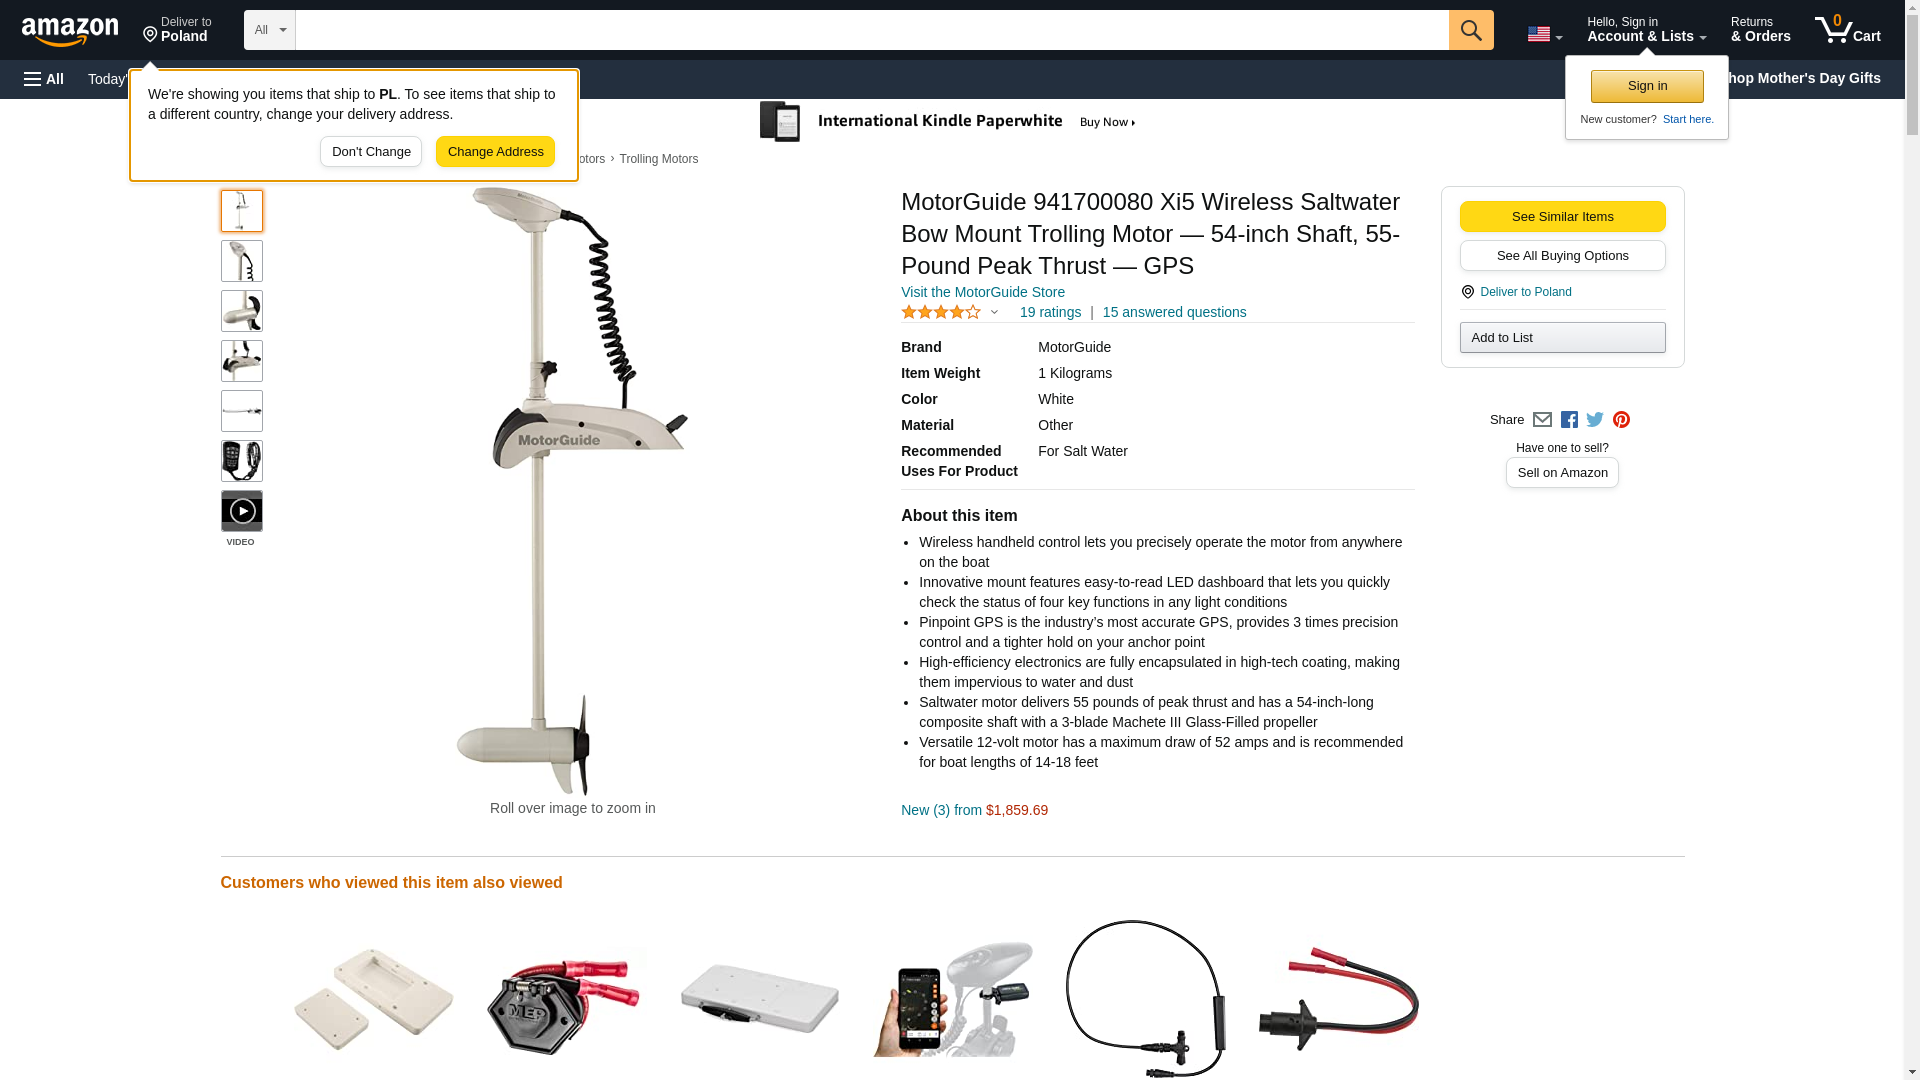This screenshot has height=1080, width=1920.
Task: Click the yellow Sign in button
Action: 1646,86
